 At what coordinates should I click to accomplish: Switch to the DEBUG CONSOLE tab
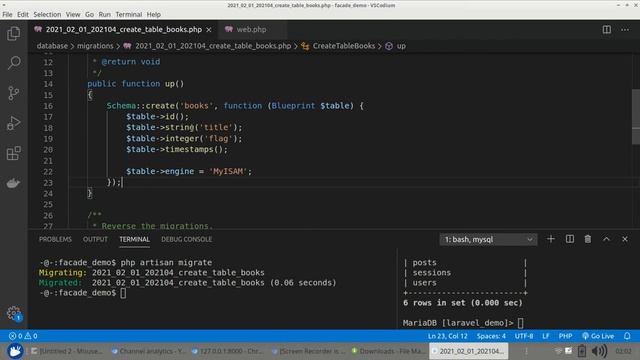[187, 239]
